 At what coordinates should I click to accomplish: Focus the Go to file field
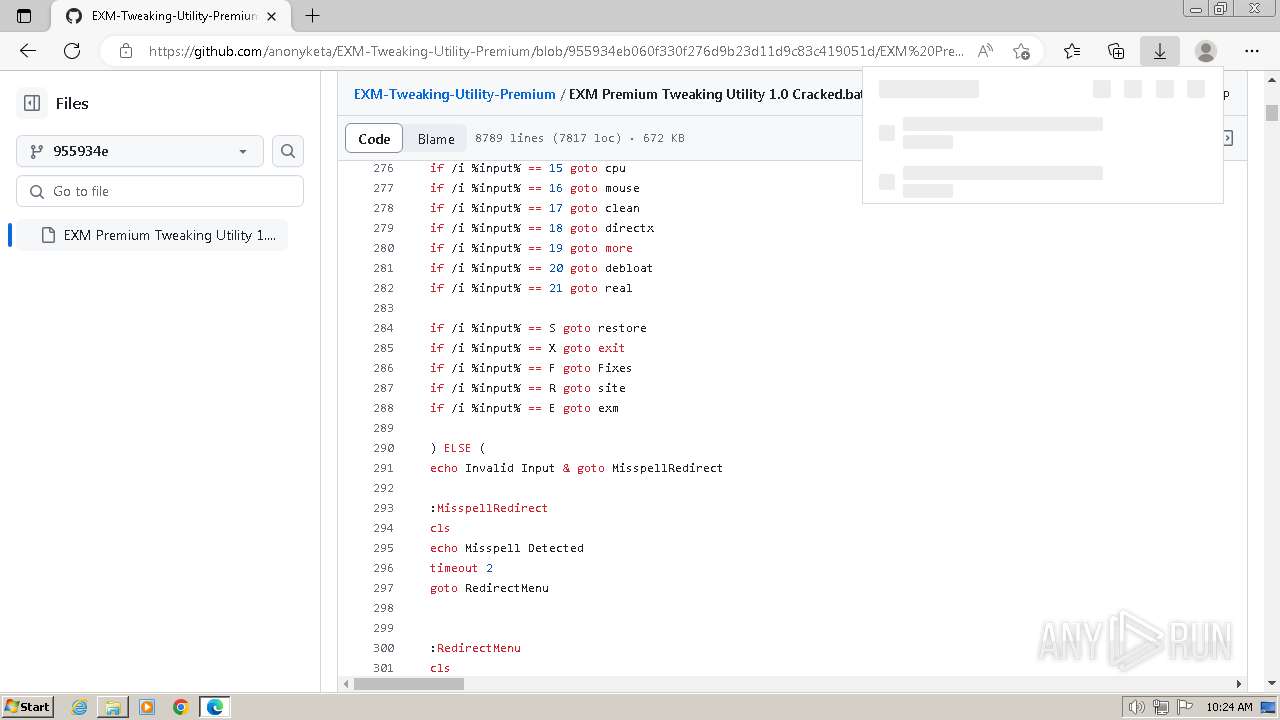160,191
